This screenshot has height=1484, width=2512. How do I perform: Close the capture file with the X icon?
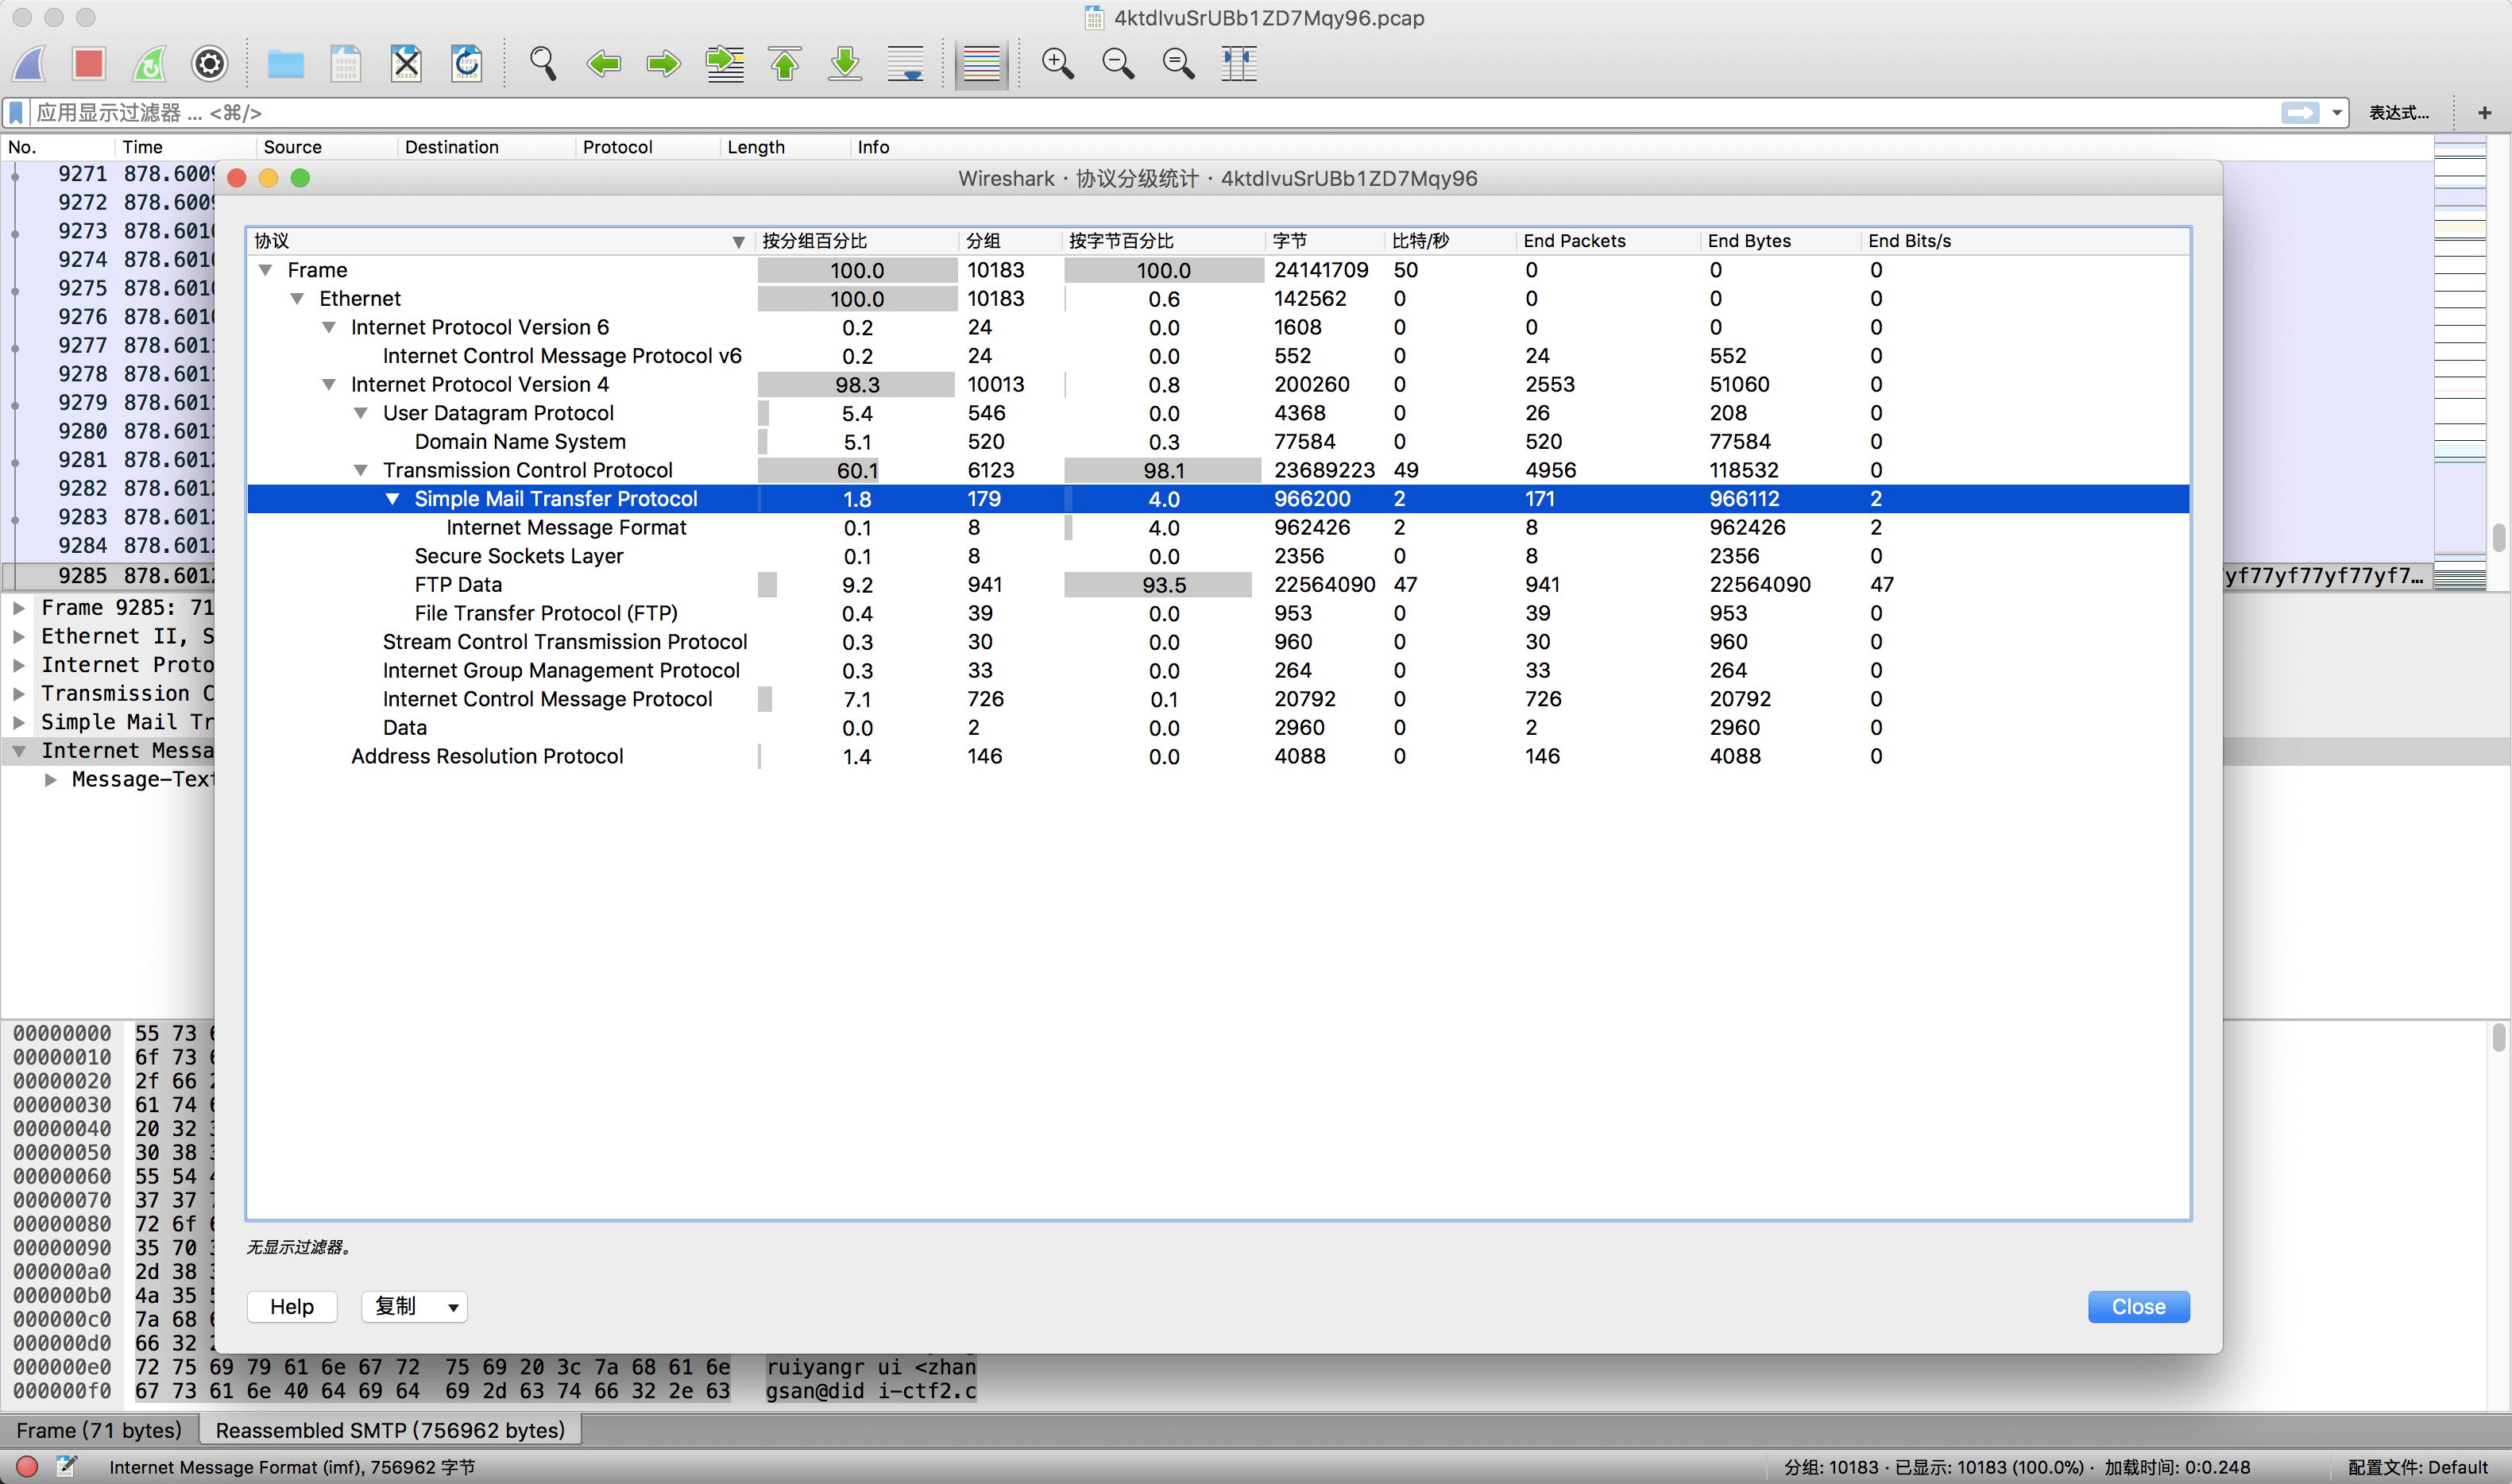click(x=406, y=64)
